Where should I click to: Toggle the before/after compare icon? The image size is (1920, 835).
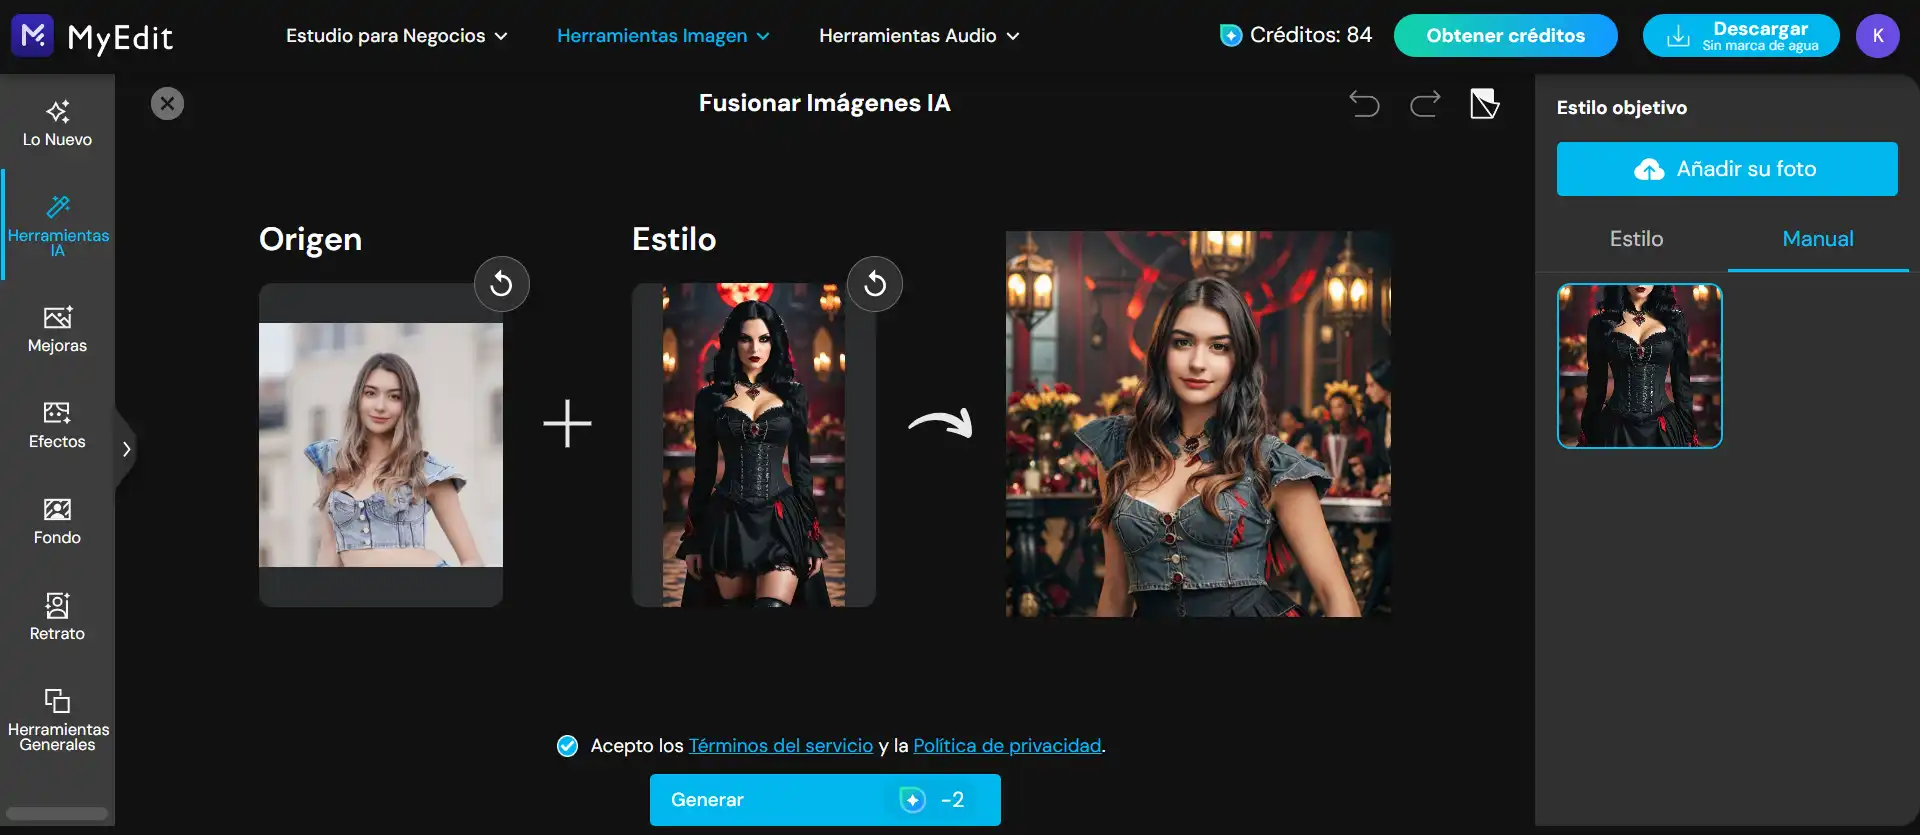point(1484,104)
